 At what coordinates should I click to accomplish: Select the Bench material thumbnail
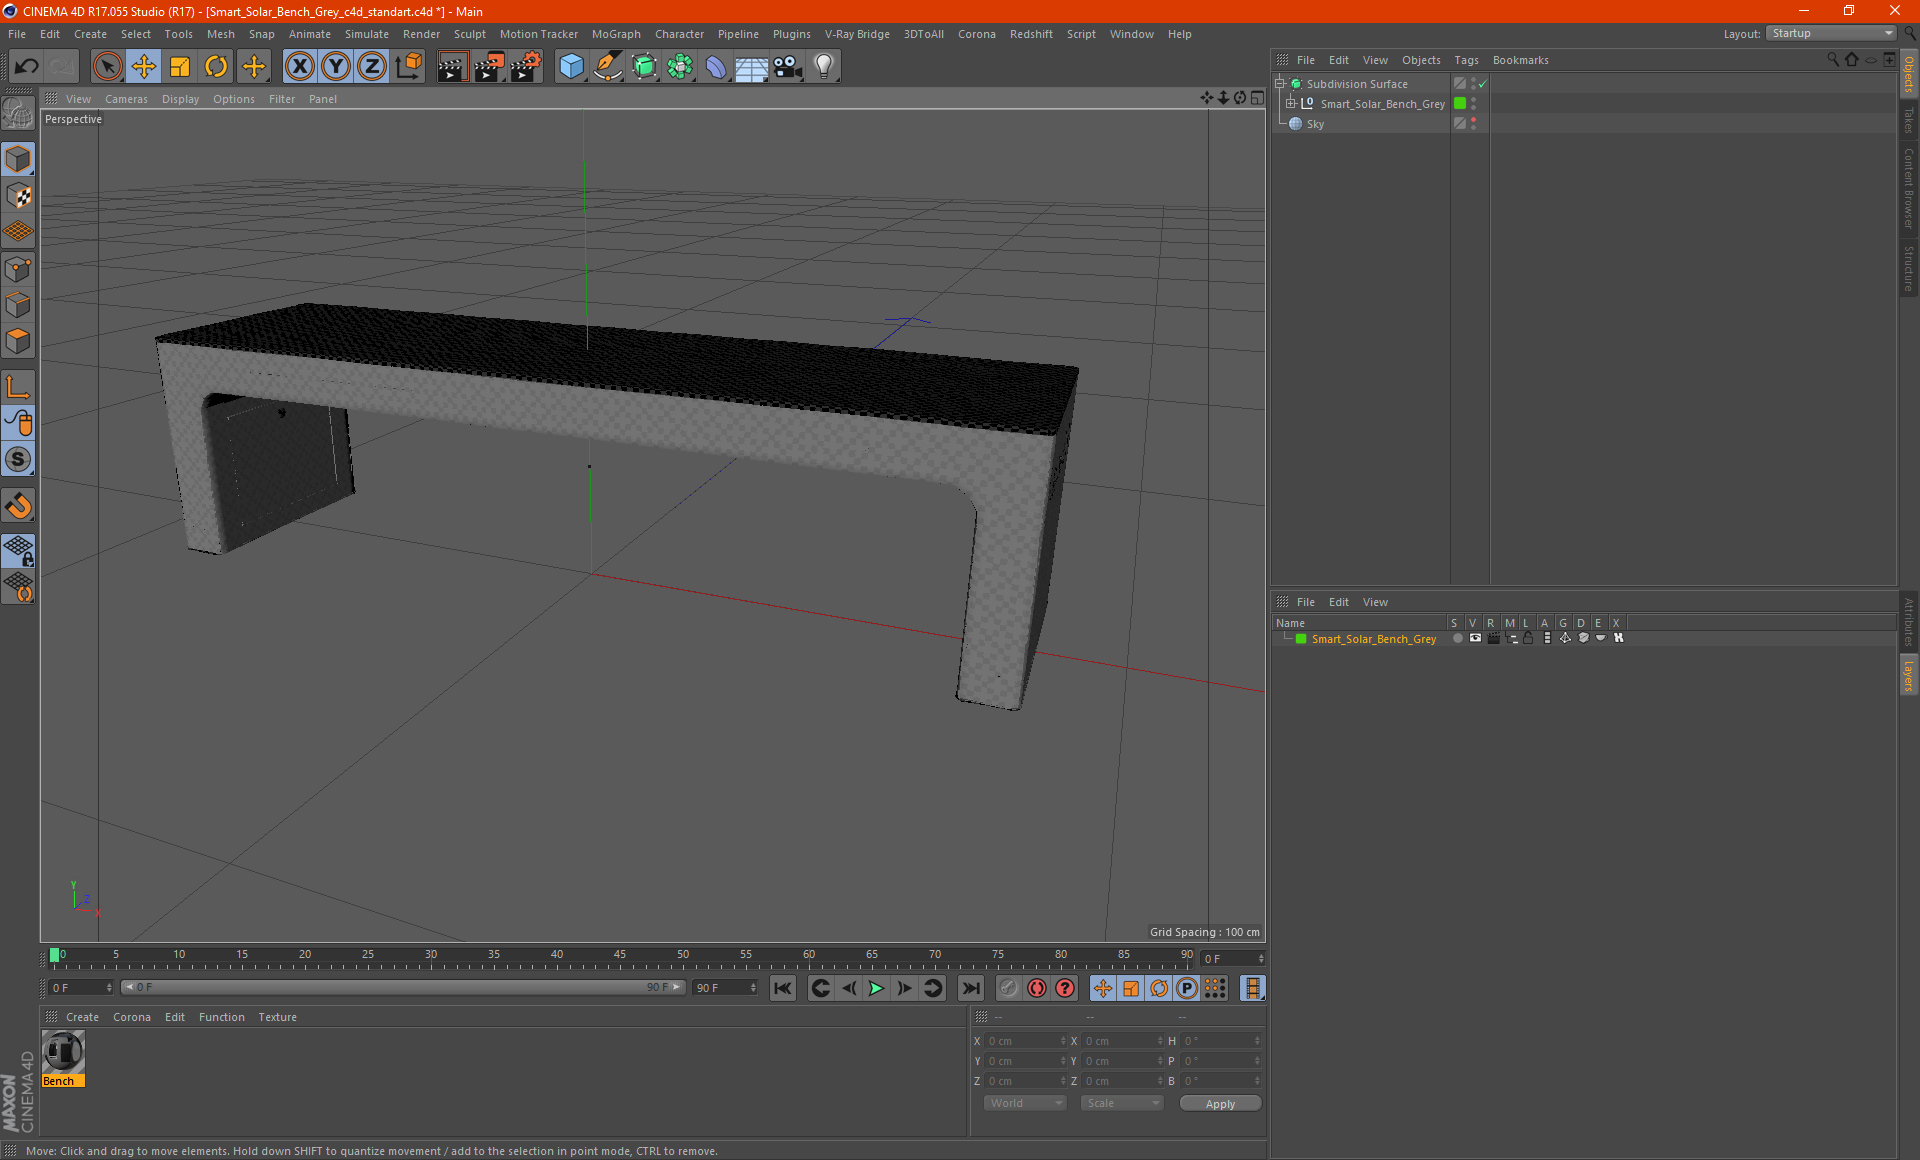63,1052
